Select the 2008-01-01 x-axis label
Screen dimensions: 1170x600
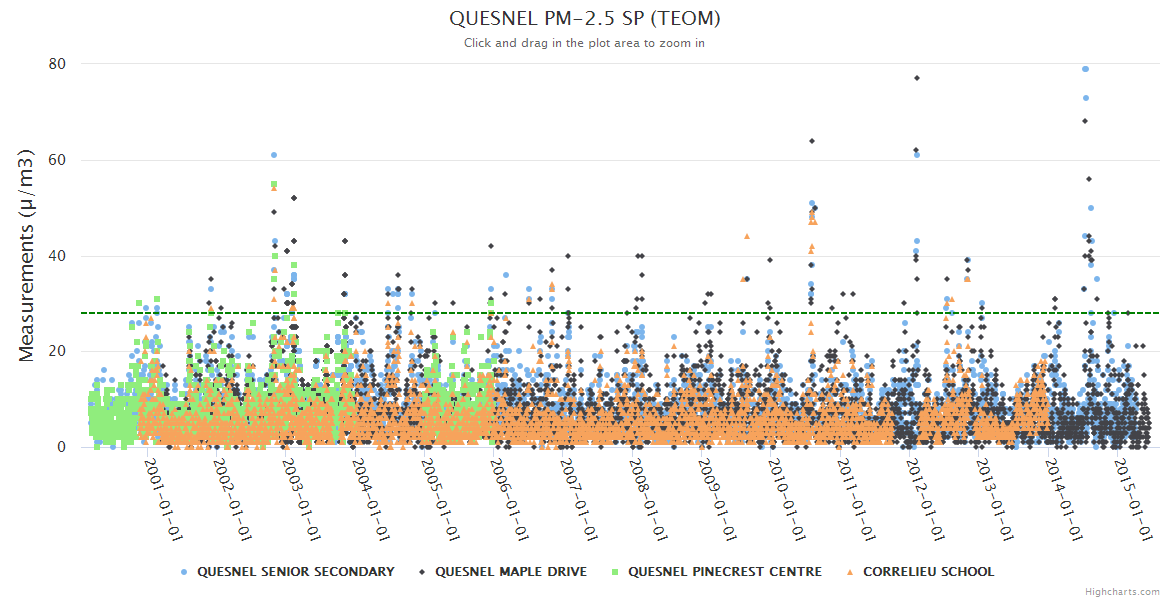click(648, 498)
